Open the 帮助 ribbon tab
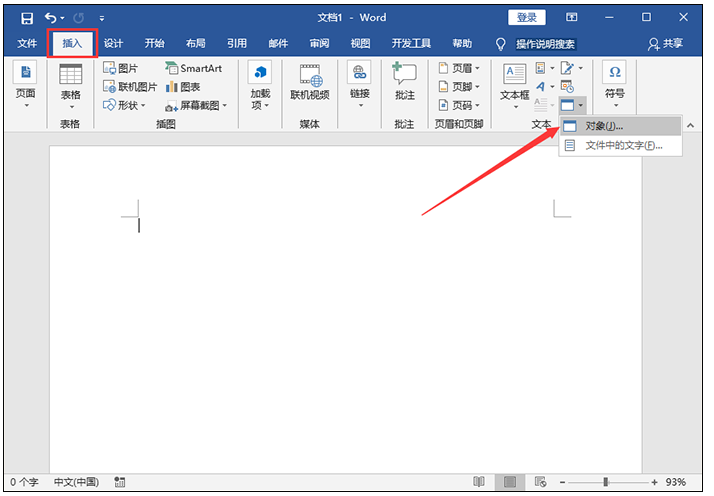This screenshot has height=496, width=714. (x=462, y=43)
